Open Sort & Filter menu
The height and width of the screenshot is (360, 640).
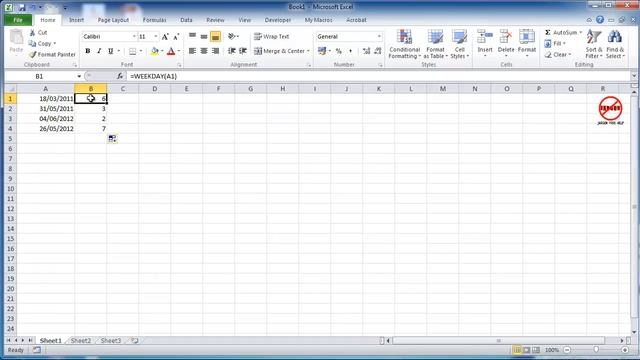pyautogui.click(x=593, y=44)
